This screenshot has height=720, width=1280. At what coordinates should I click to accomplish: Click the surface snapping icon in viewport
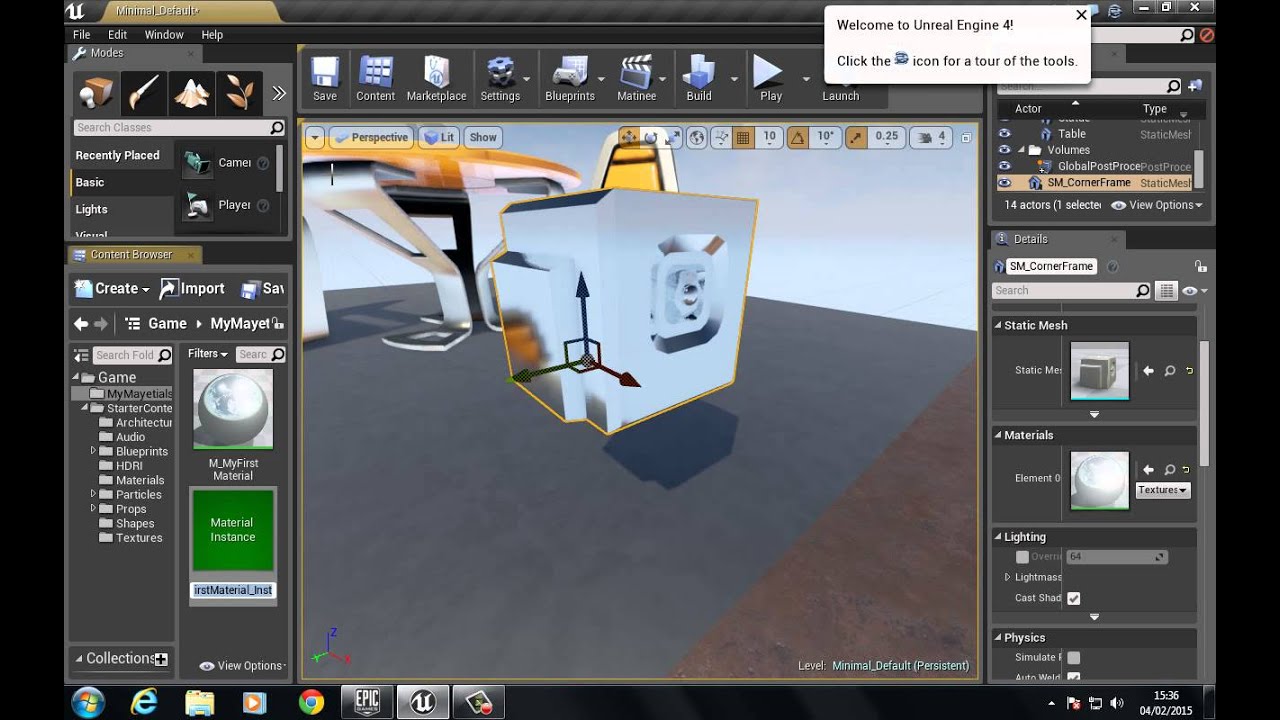coord(720,137)
